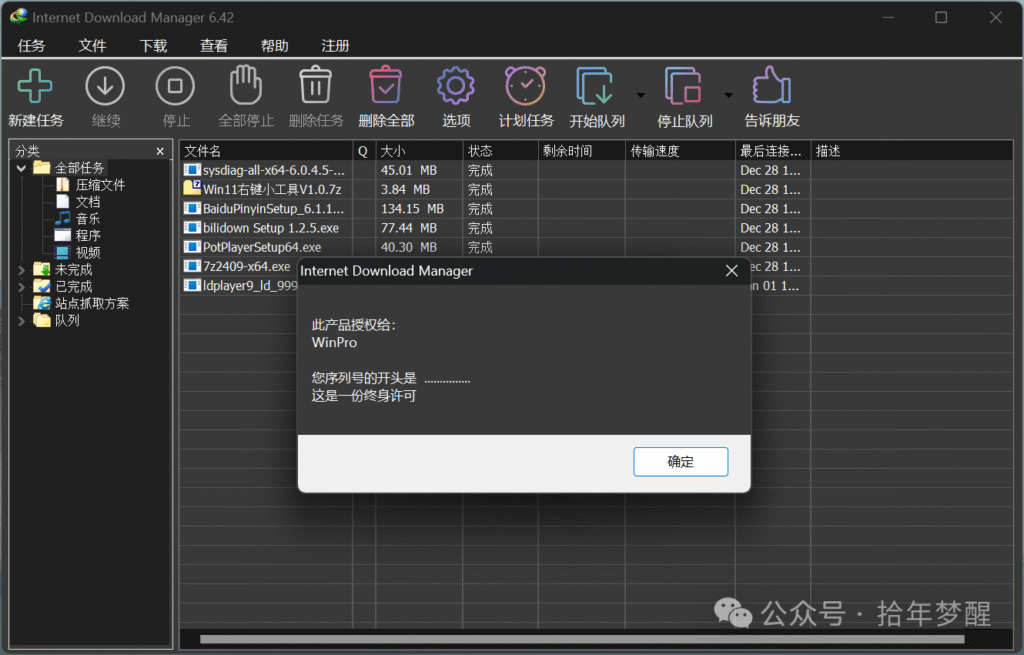
Task: Click the 停止队列 icon
Action: click(683, 86)
